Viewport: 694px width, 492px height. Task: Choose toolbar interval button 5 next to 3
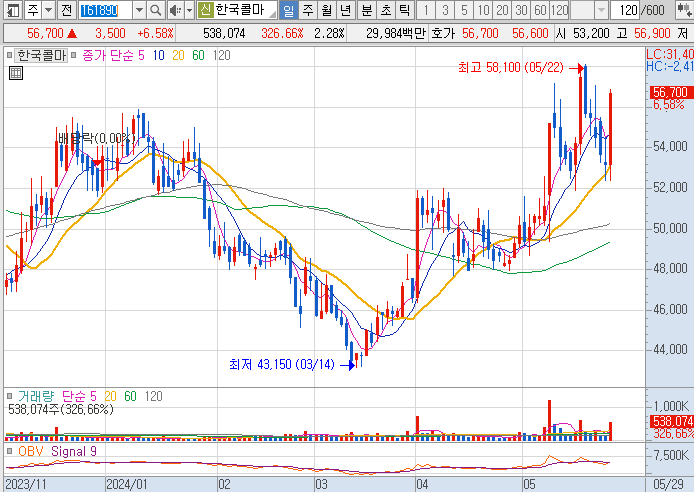(464, 10)
